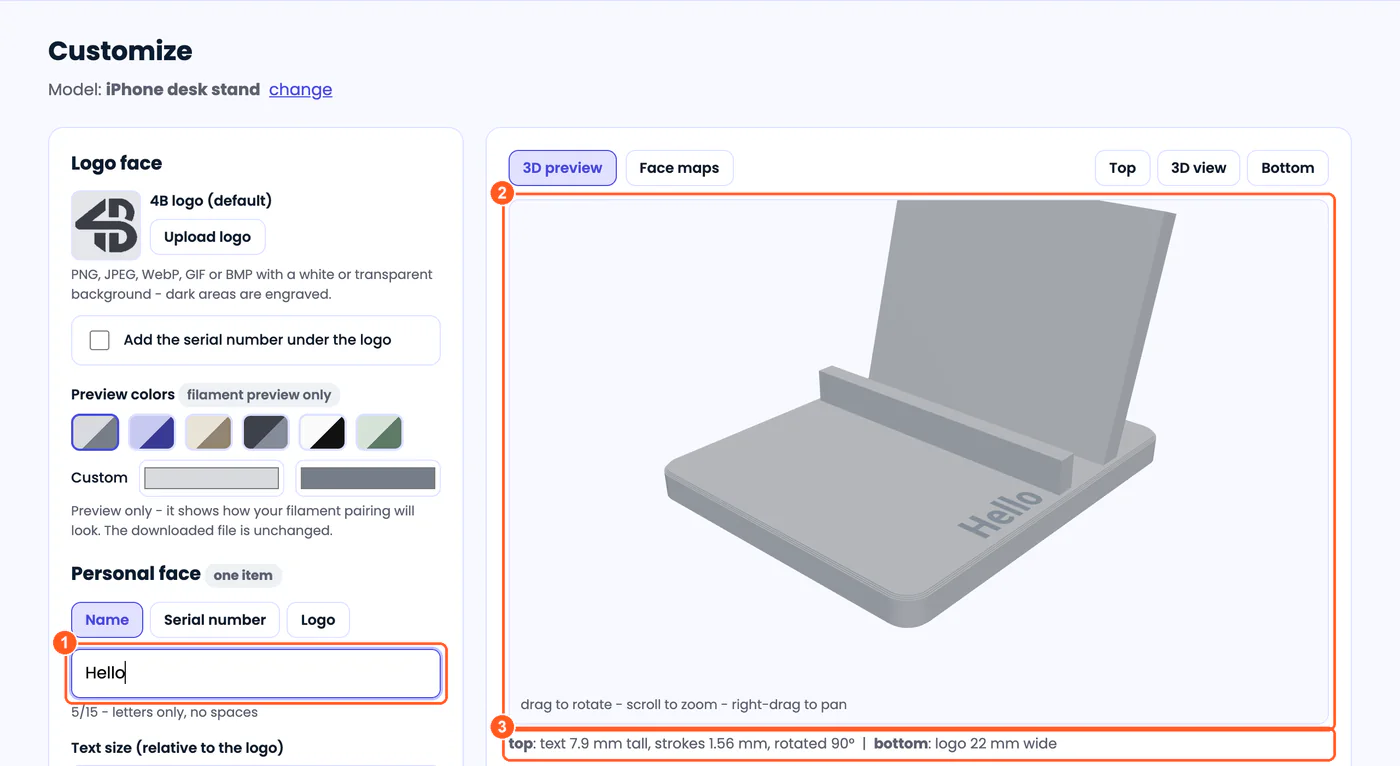This screenshot has width=1400, height=766.
Task: Focus the name text field containing Hello
Action: tap(256, 673)
